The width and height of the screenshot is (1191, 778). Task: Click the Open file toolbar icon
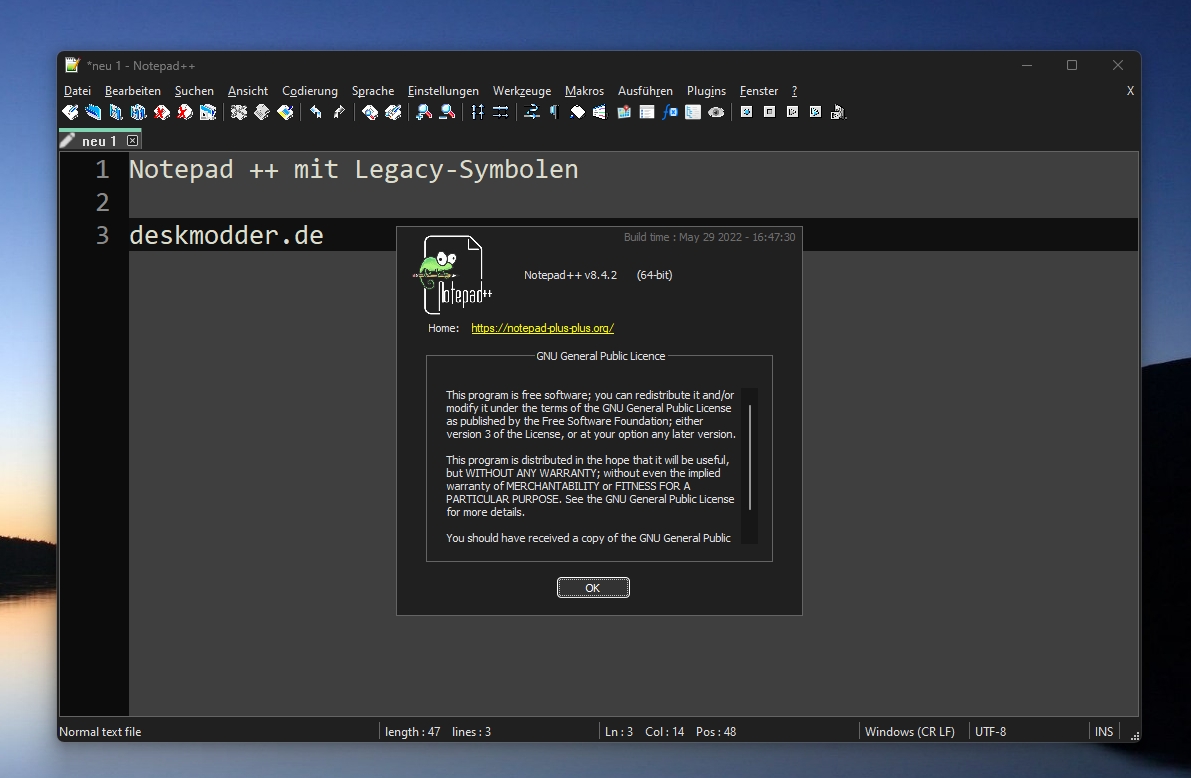coord(93,112)
